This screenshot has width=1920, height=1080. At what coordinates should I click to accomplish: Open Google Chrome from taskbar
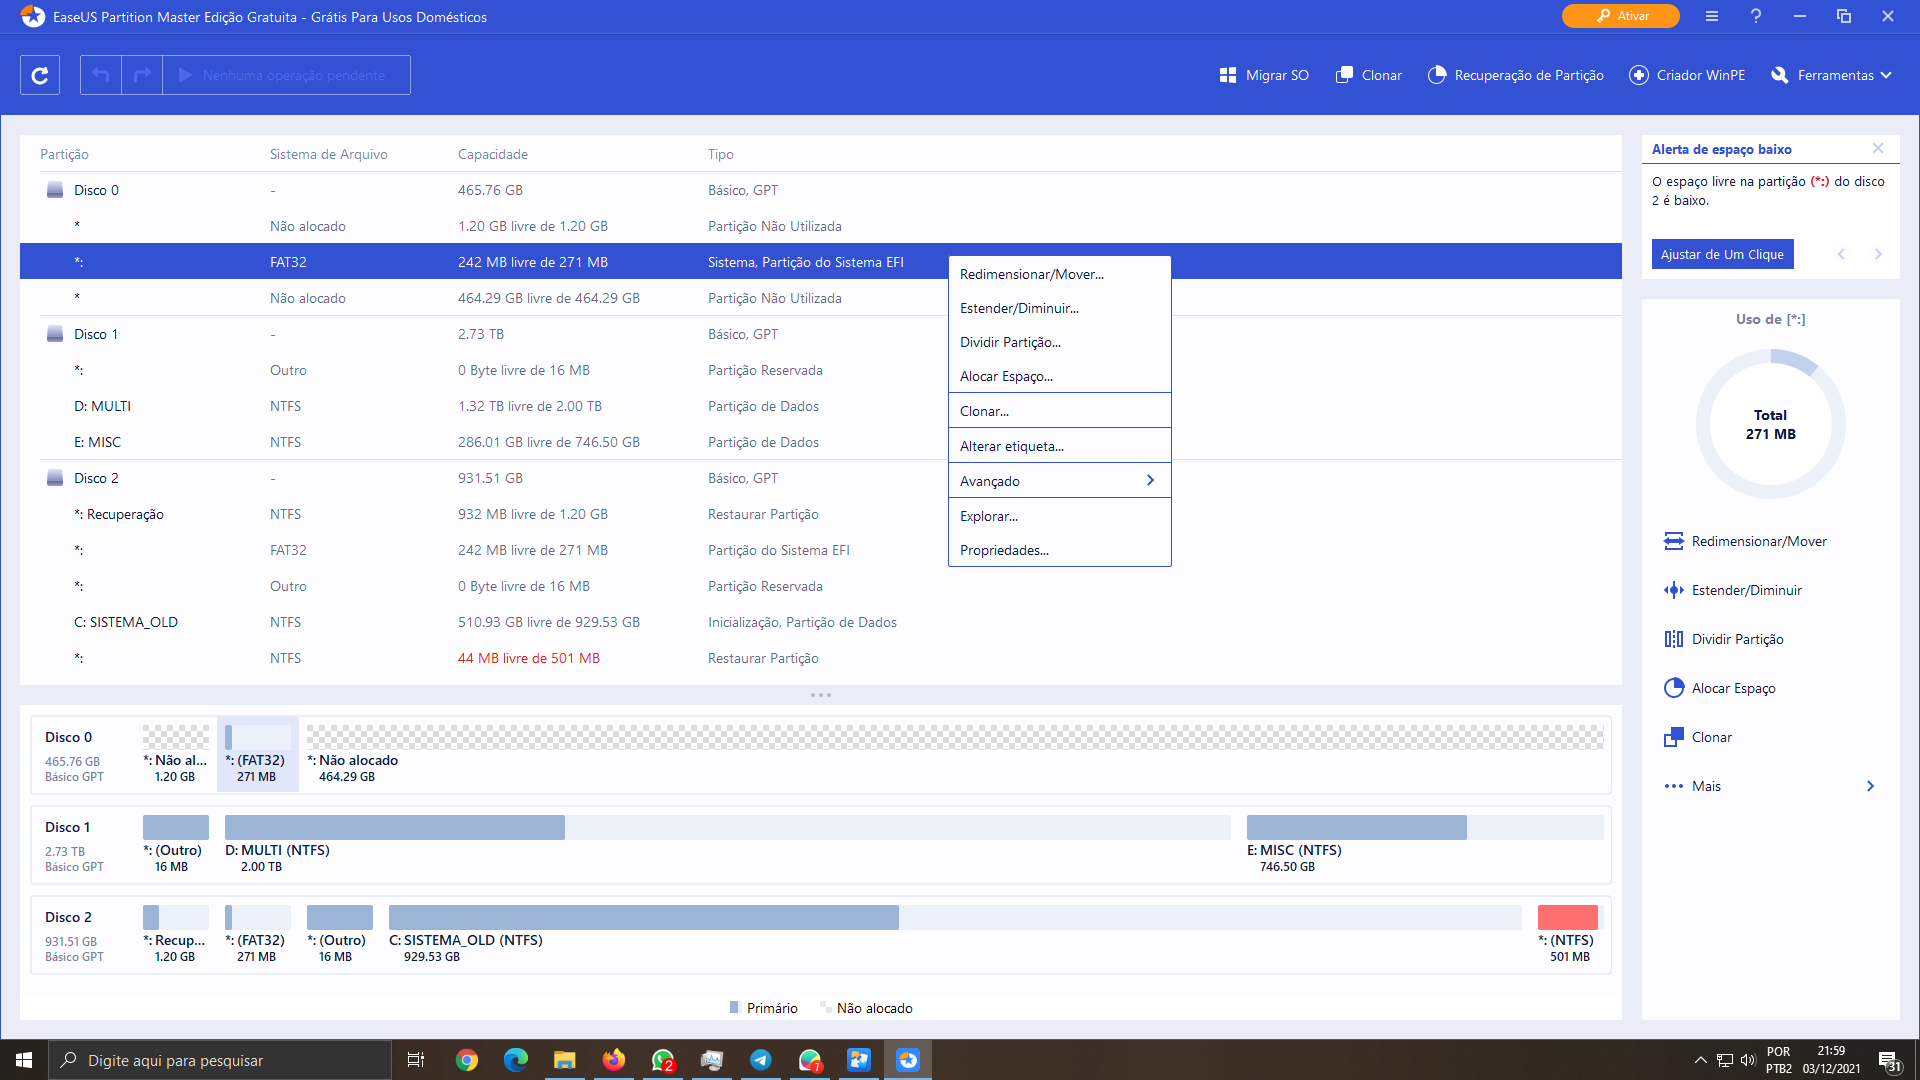(467, 1060)
